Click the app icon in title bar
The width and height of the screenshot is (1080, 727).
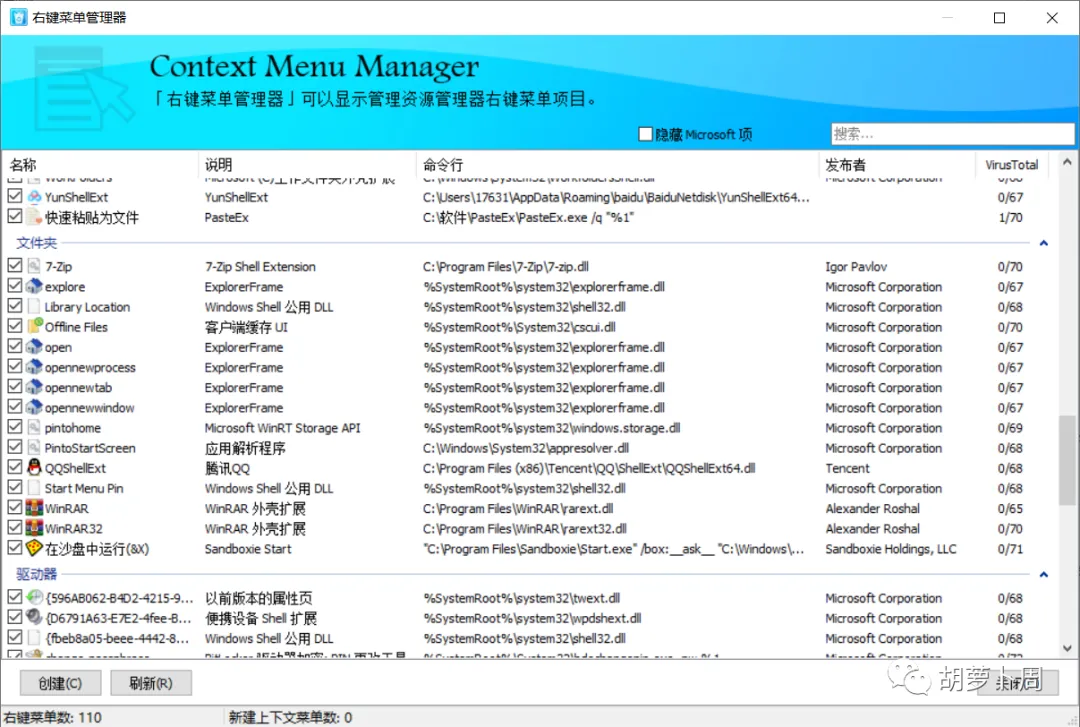19,17
